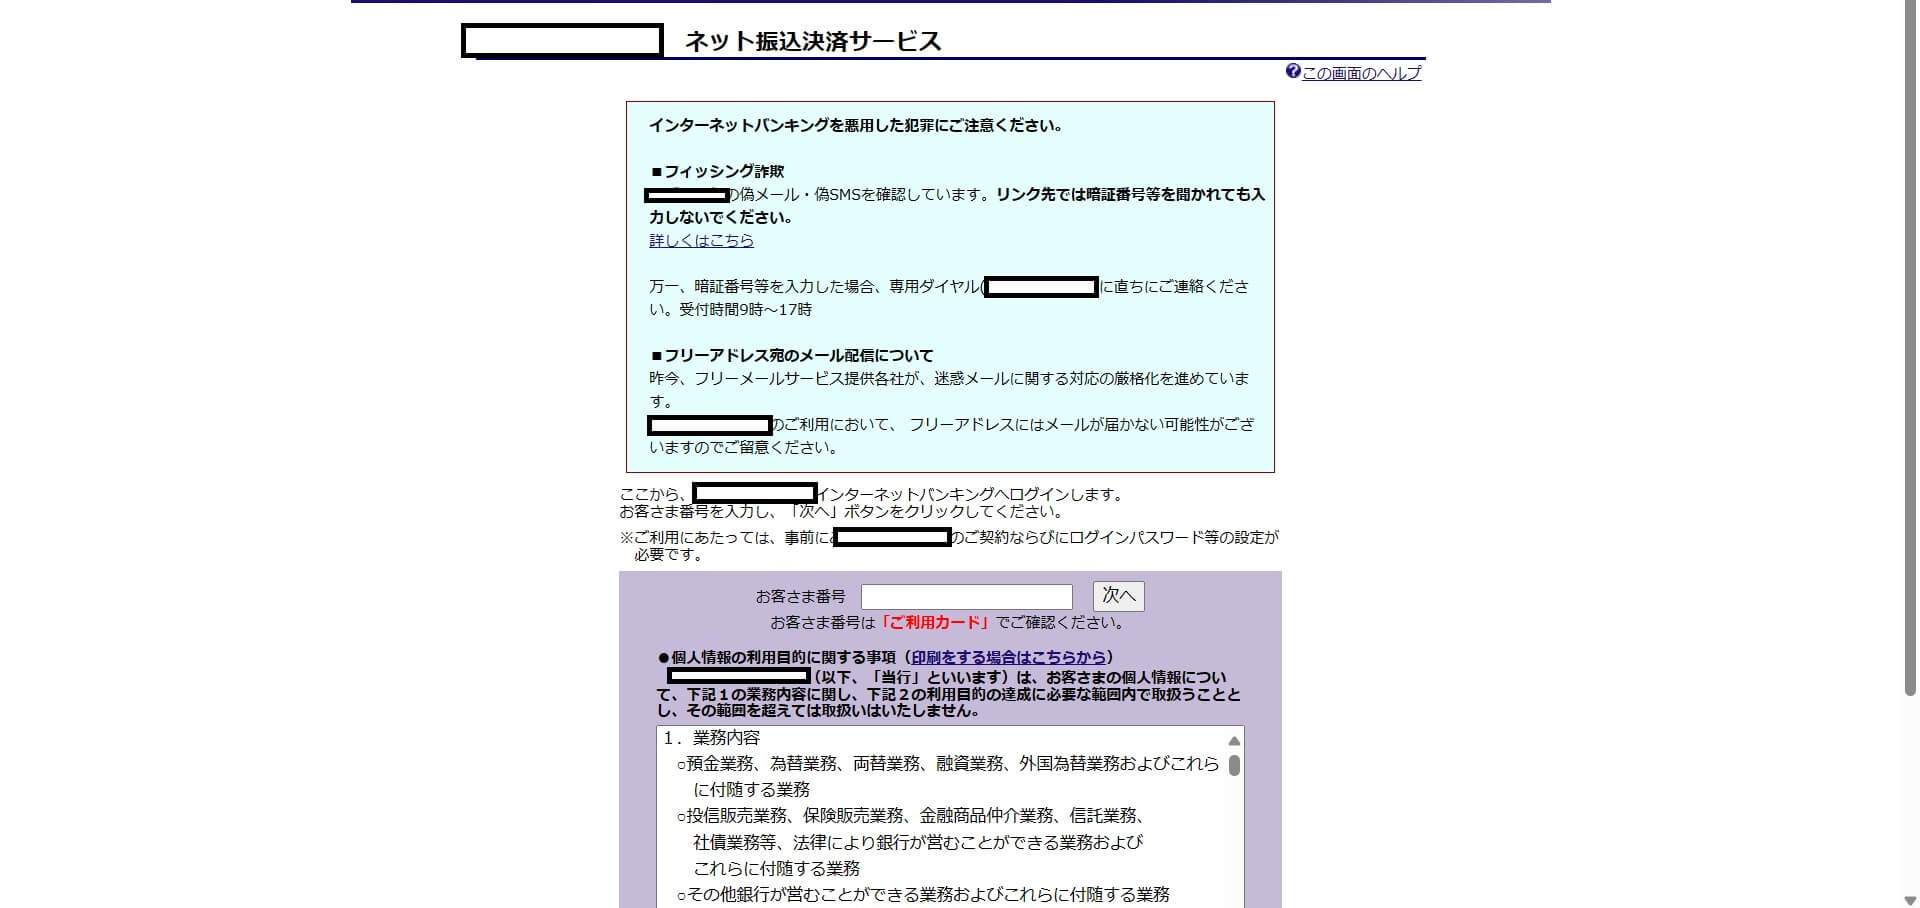
Task: Click the terms box scrollbar thumb
Action: 1234,765
